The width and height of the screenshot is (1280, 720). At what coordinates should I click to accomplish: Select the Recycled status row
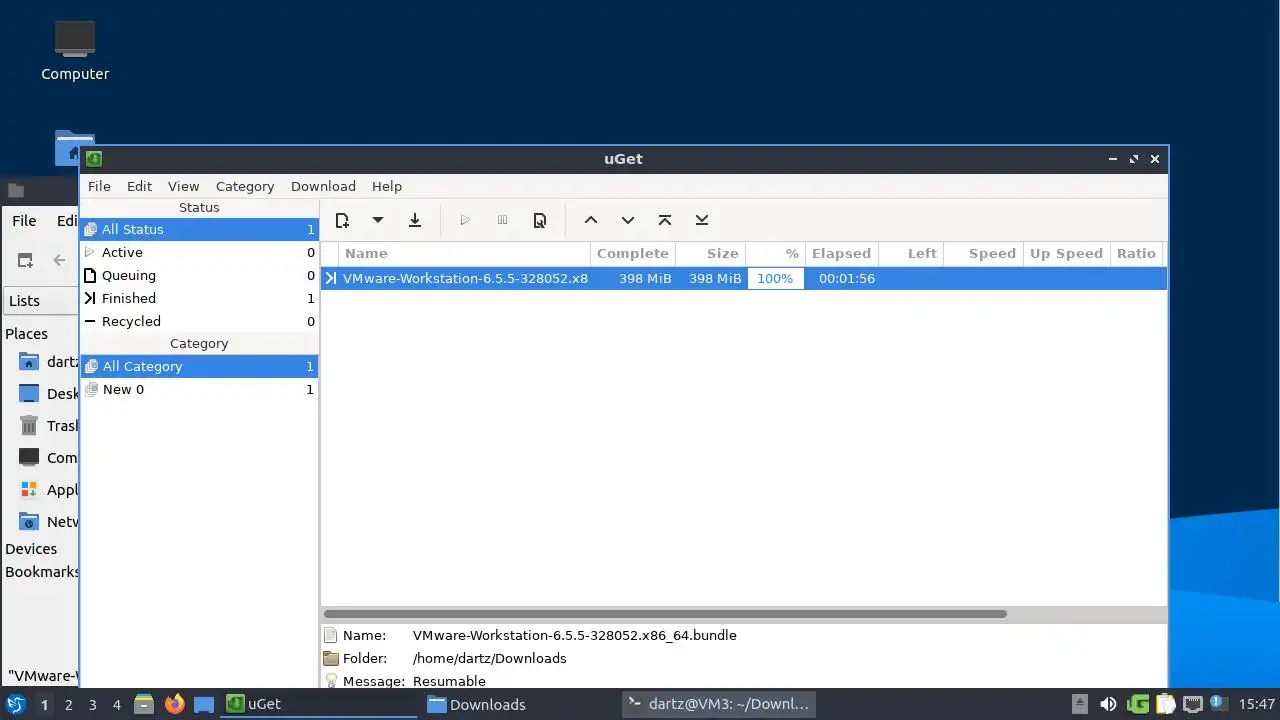tap(199, 321)
